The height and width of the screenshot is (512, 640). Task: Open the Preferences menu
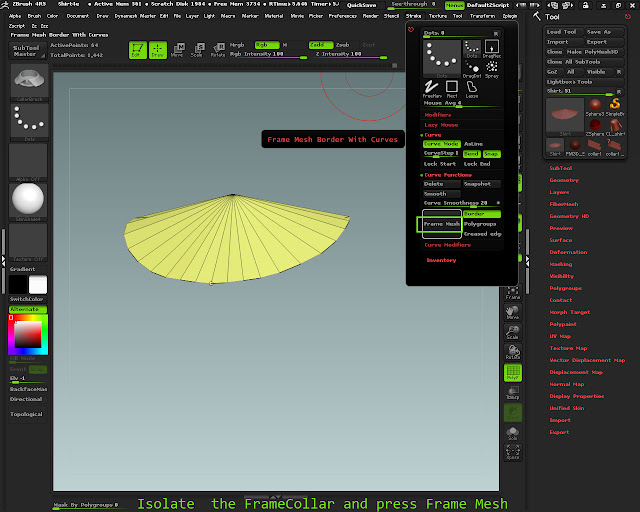coord(342,16)
